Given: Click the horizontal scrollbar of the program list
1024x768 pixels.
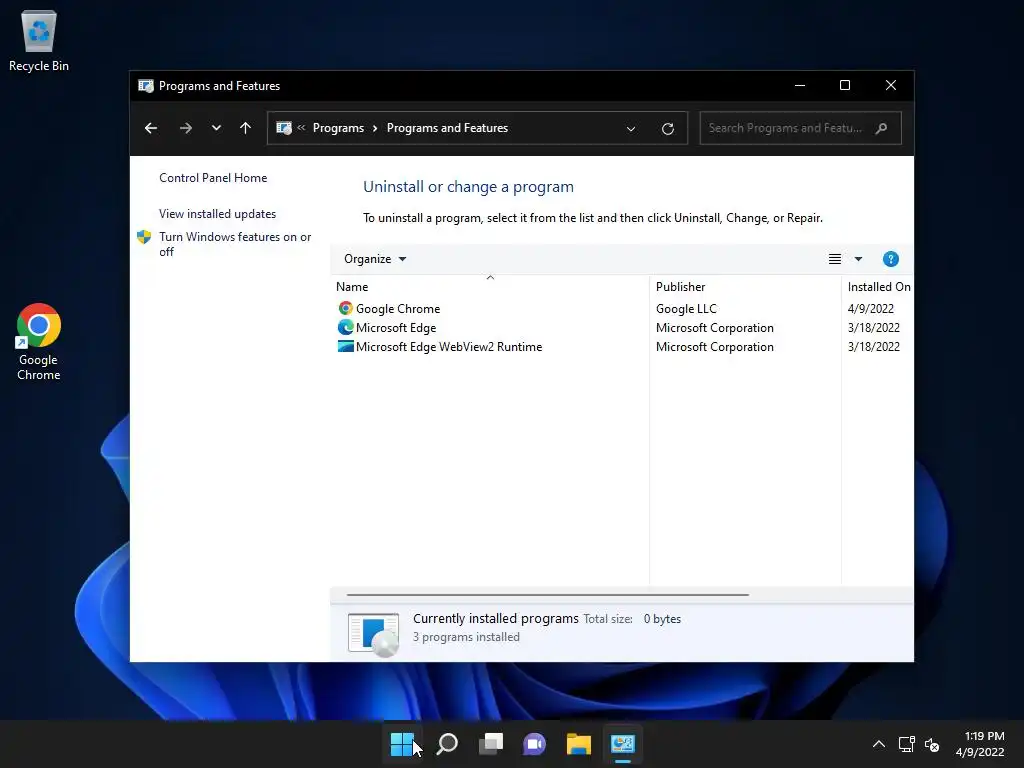Looking at the screenshot, I should tap(547, 595).
